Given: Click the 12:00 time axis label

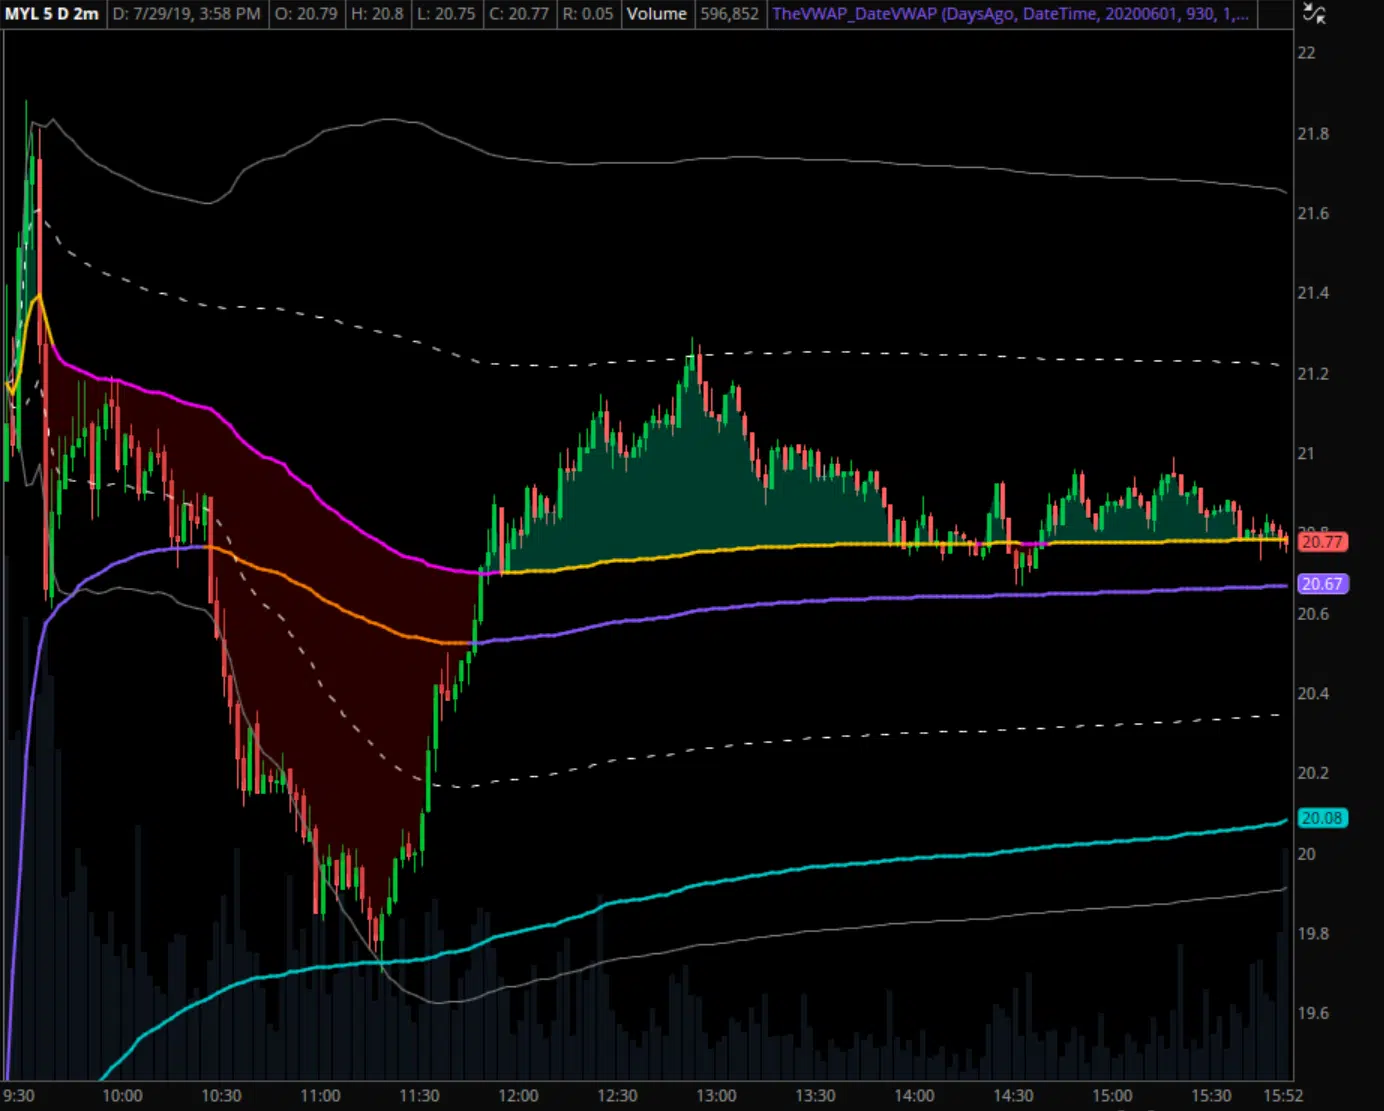Looking at the screenshot, I should [518, 1096].
